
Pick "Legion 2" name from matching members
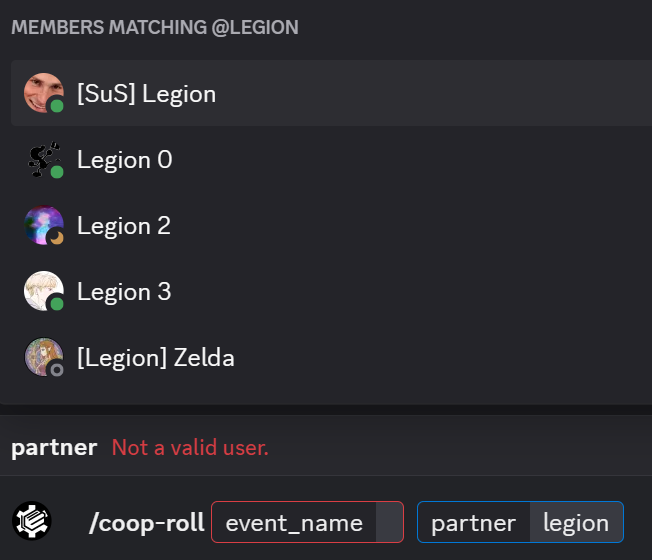pos(124,226)
